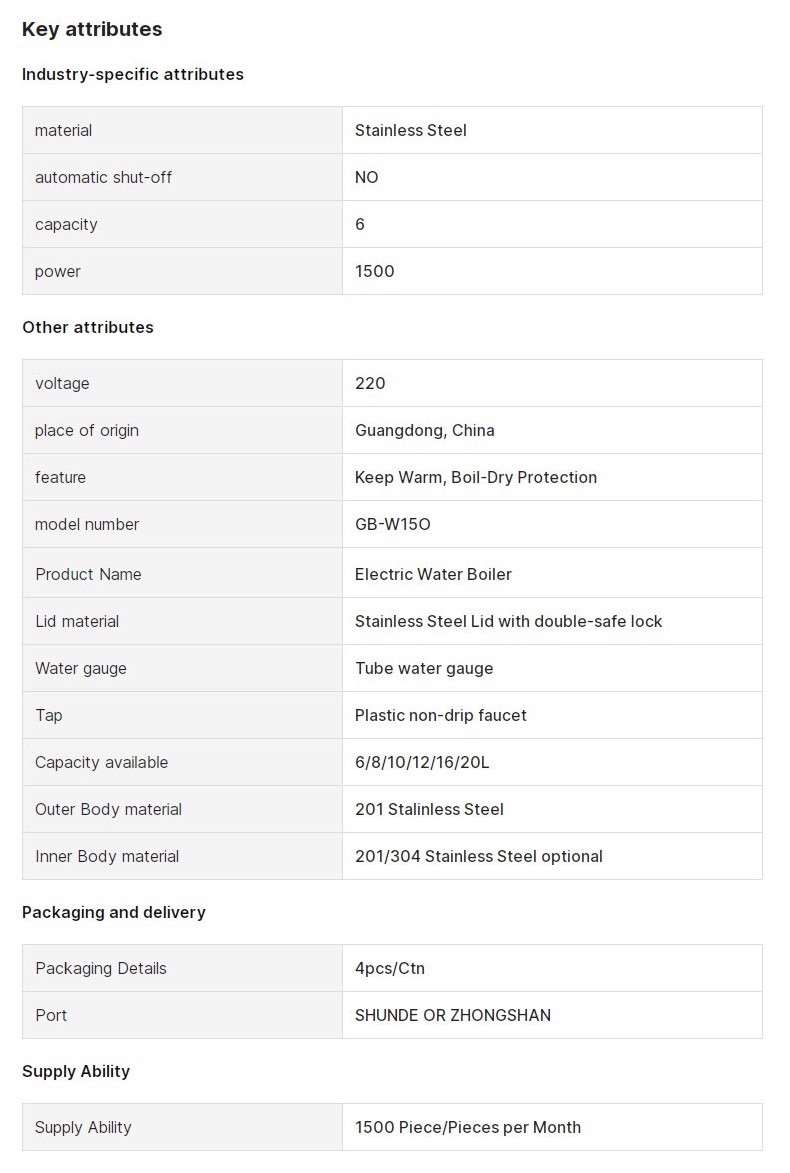Click the Stainless Steel material value
This screenshot has width=790, height=1173.
pos(411,130)
